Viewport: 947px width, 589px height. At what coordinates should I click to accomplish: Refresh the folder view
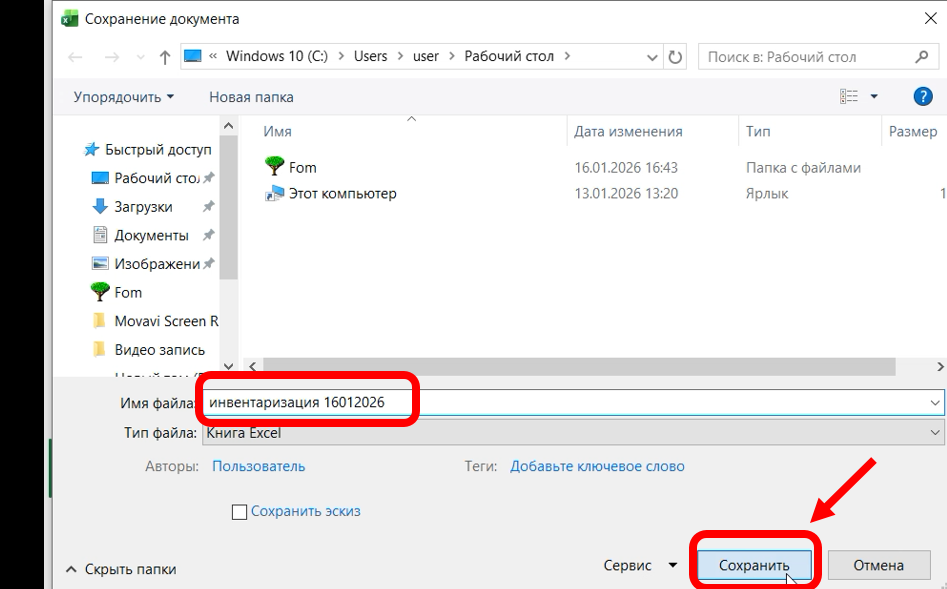pos(675,57)
